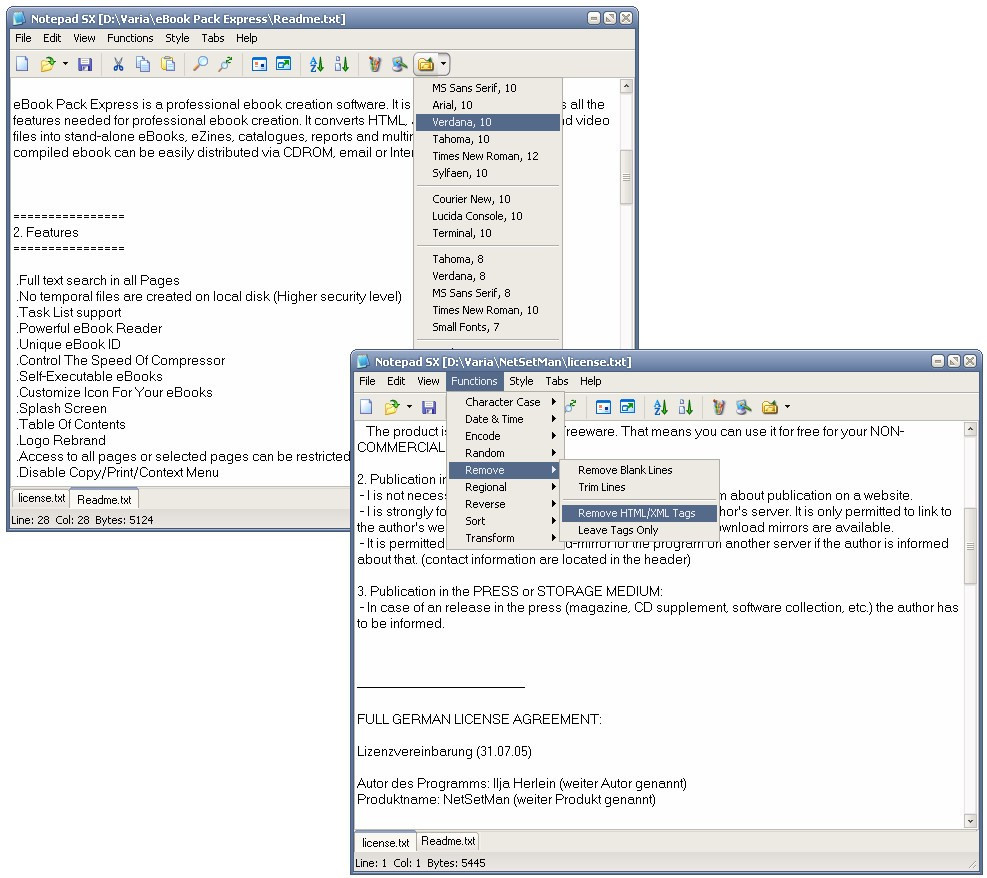Pick Verdana, 10 from the font list

pos(488,122)
